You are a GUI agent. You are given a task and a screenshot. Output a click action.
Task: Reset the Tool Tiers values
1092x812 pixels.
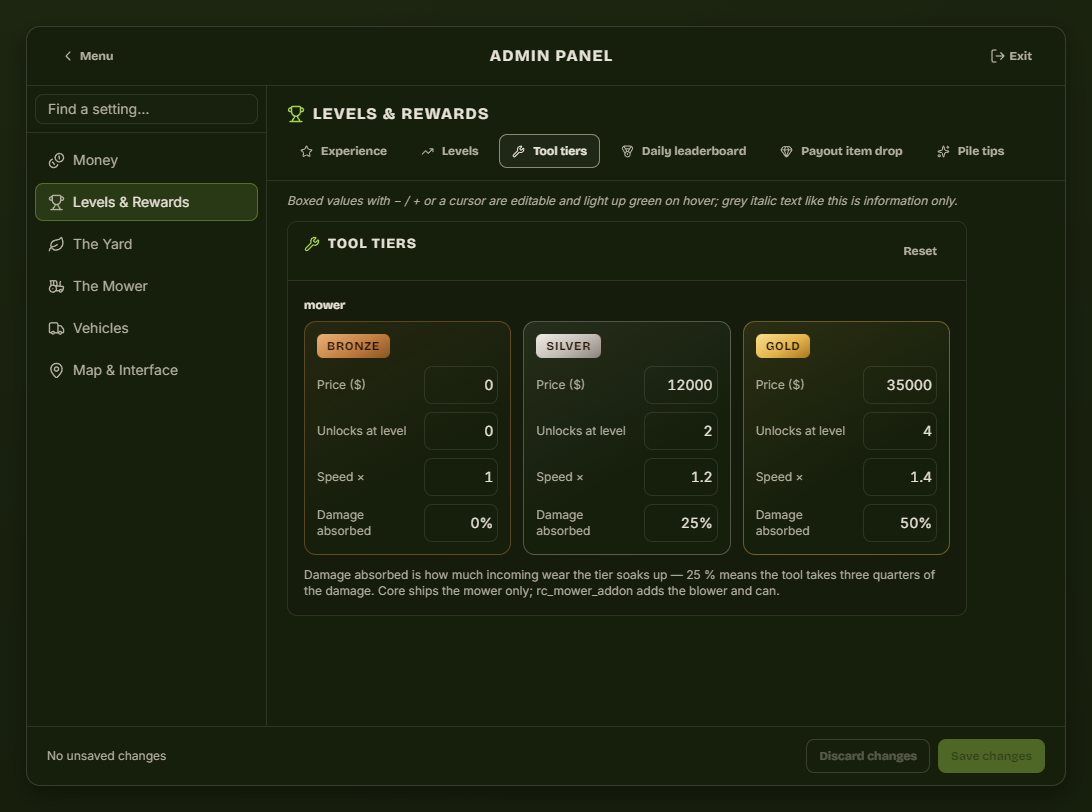point(920,251)
